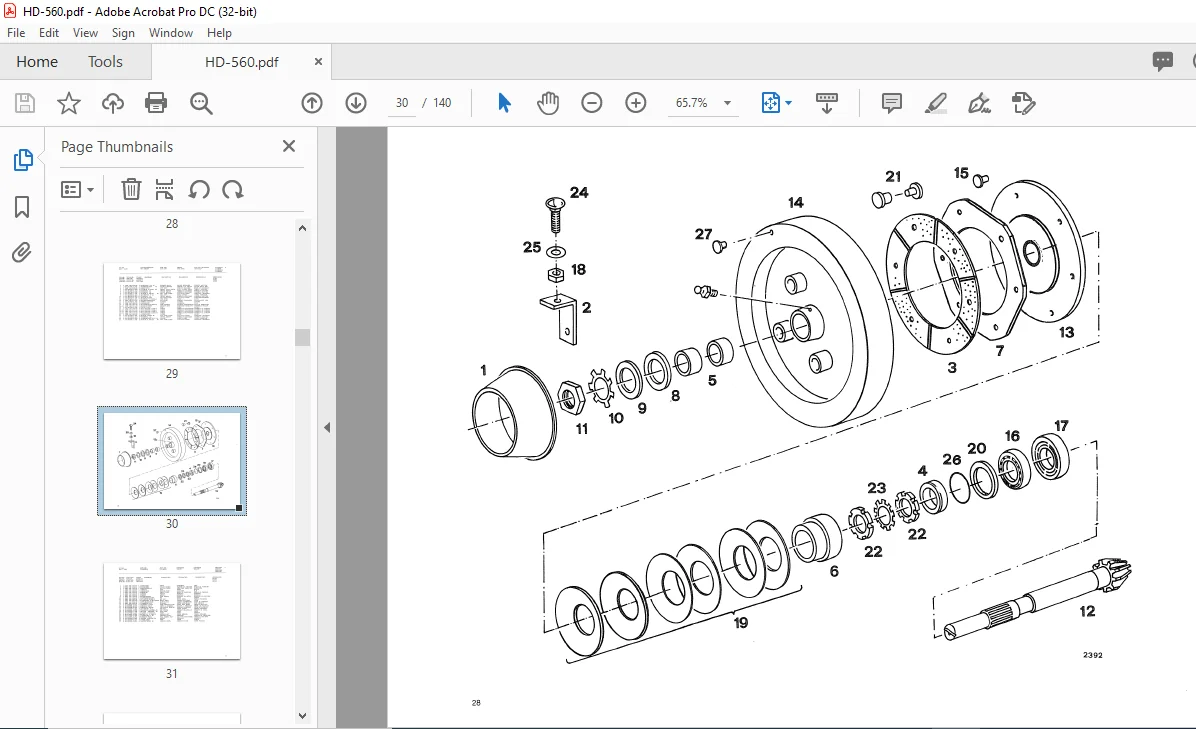Open Page Thumbnails sidebar icon

23,160
